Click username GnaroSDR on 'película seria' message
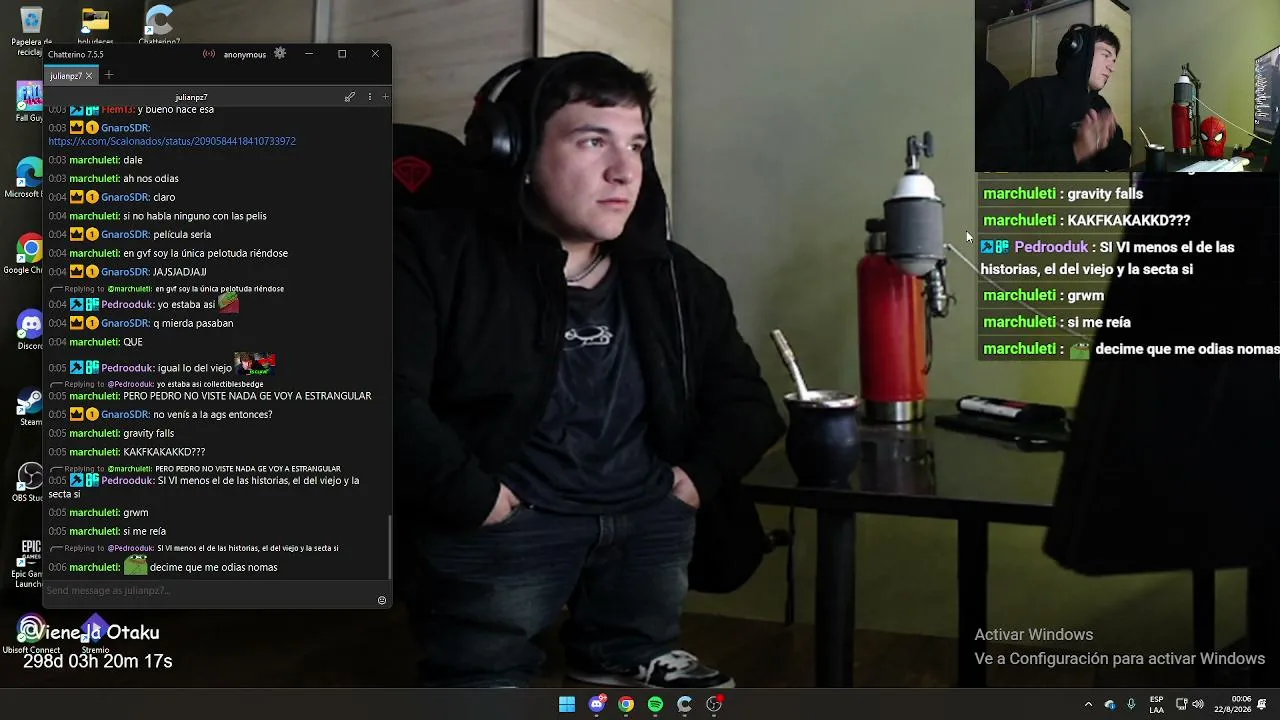1280x720 pixels. pos(125,234)
